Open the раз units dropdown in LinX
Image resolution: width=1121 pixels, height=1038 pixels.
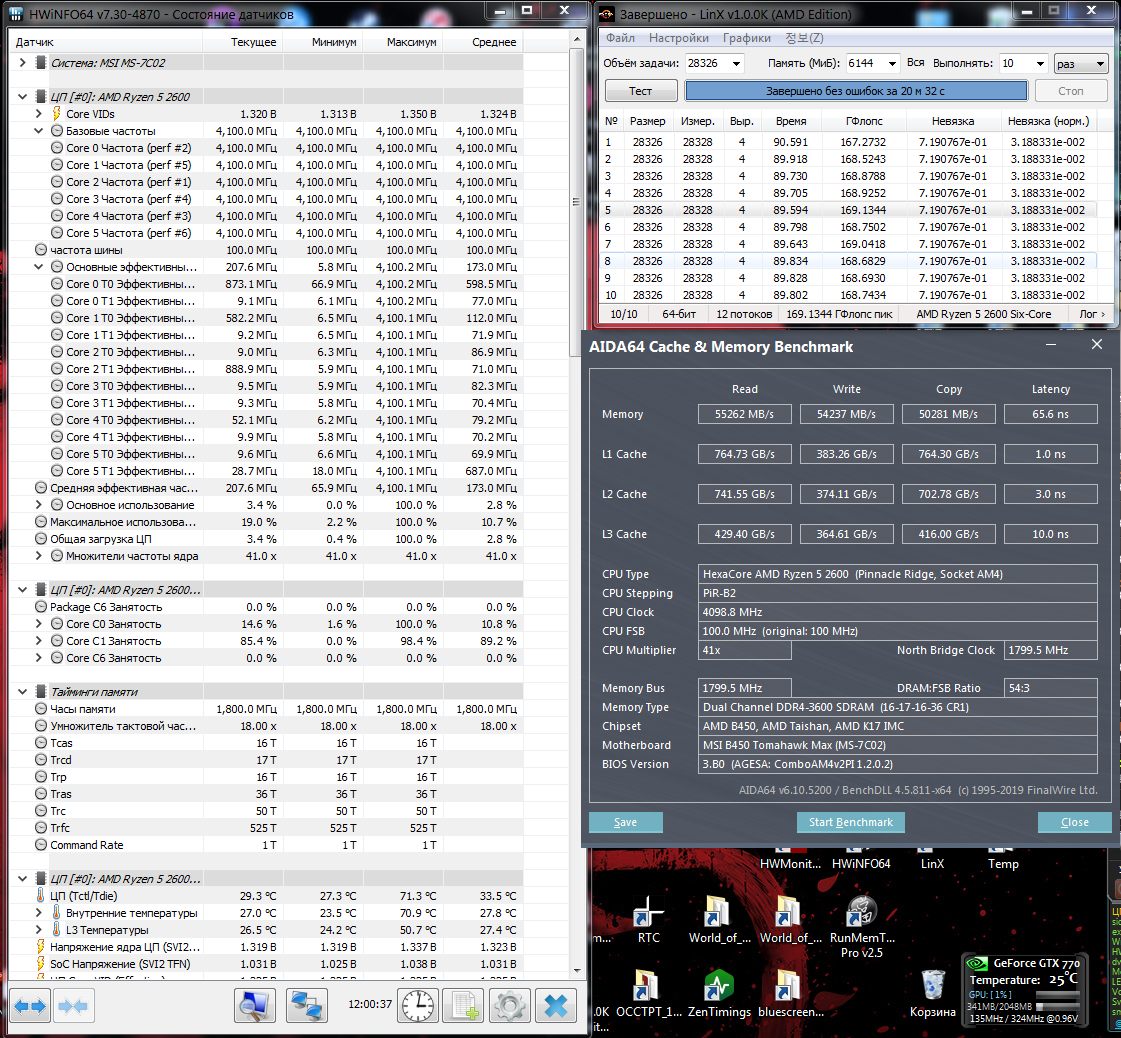coord(1081,64)
